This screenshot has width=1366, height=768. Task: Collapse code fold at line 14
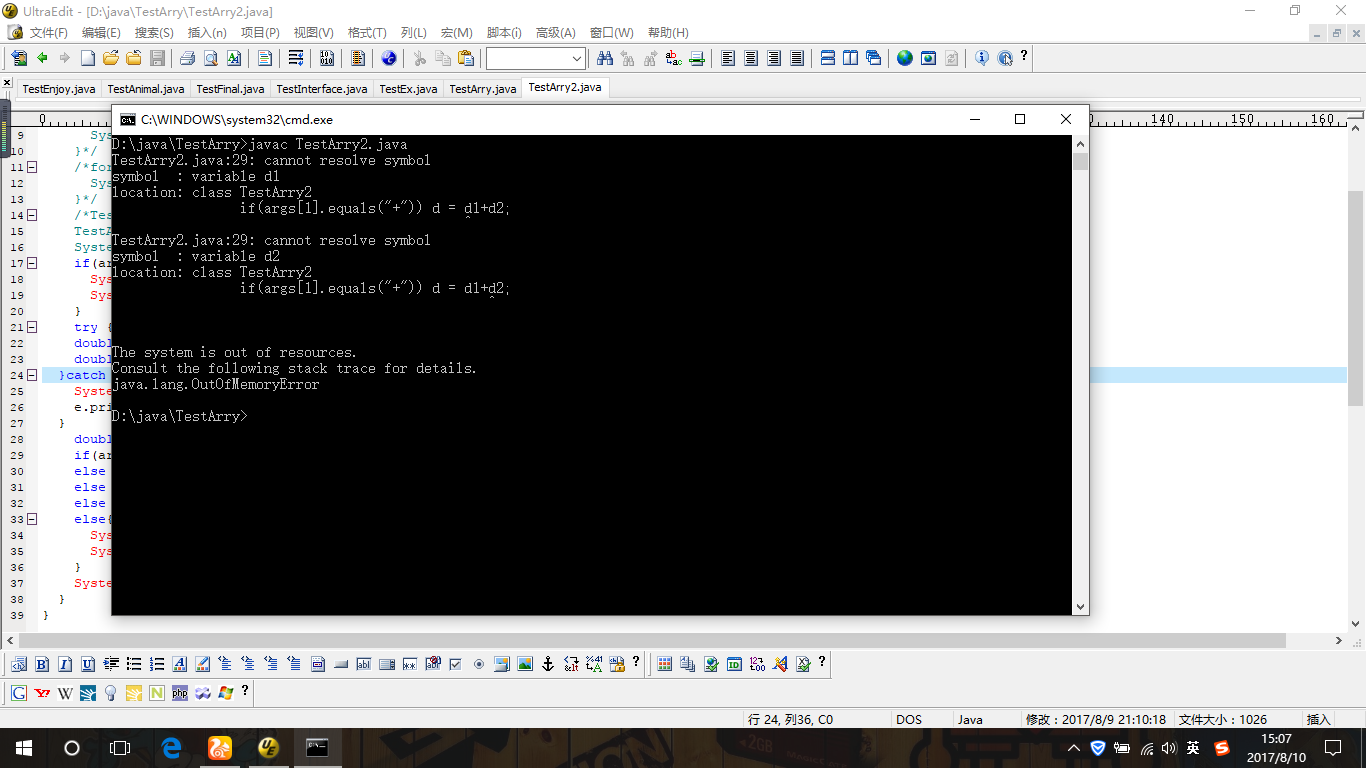click(x=31, y=215)
